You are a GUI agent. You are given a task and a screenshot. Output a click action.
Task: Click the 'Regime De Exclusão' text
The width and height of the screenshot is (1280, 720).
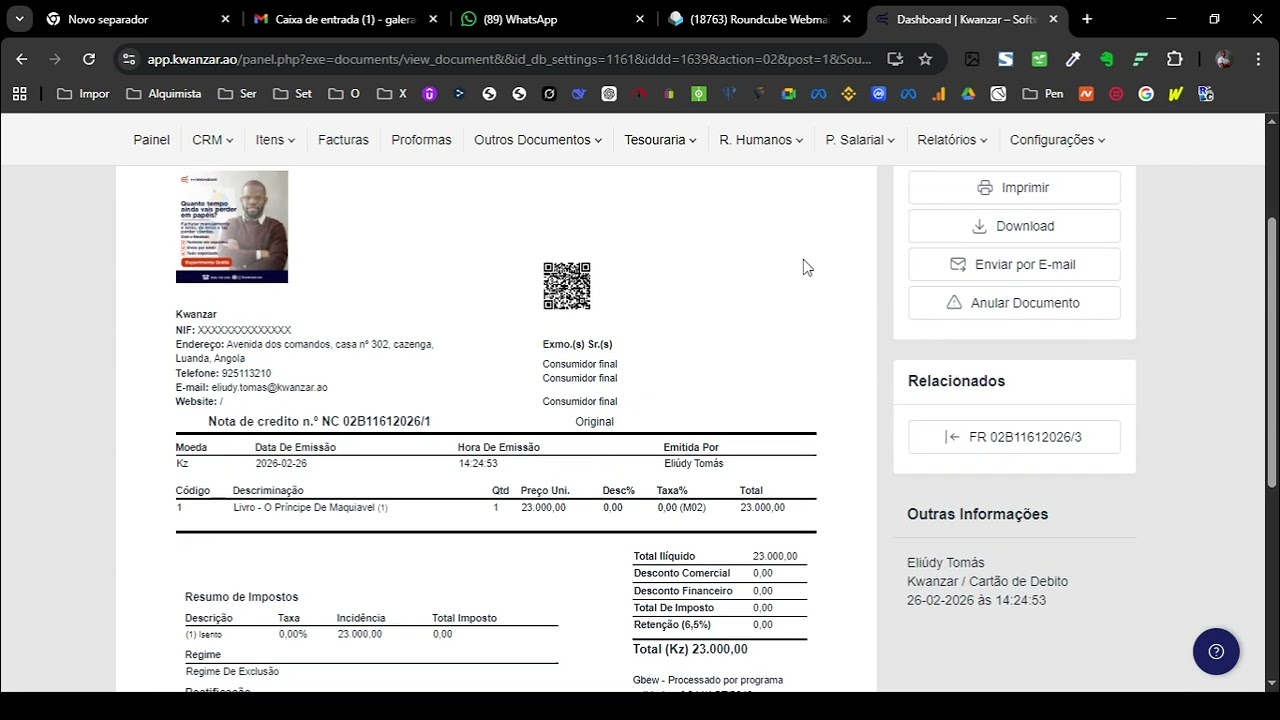[232, 672]
